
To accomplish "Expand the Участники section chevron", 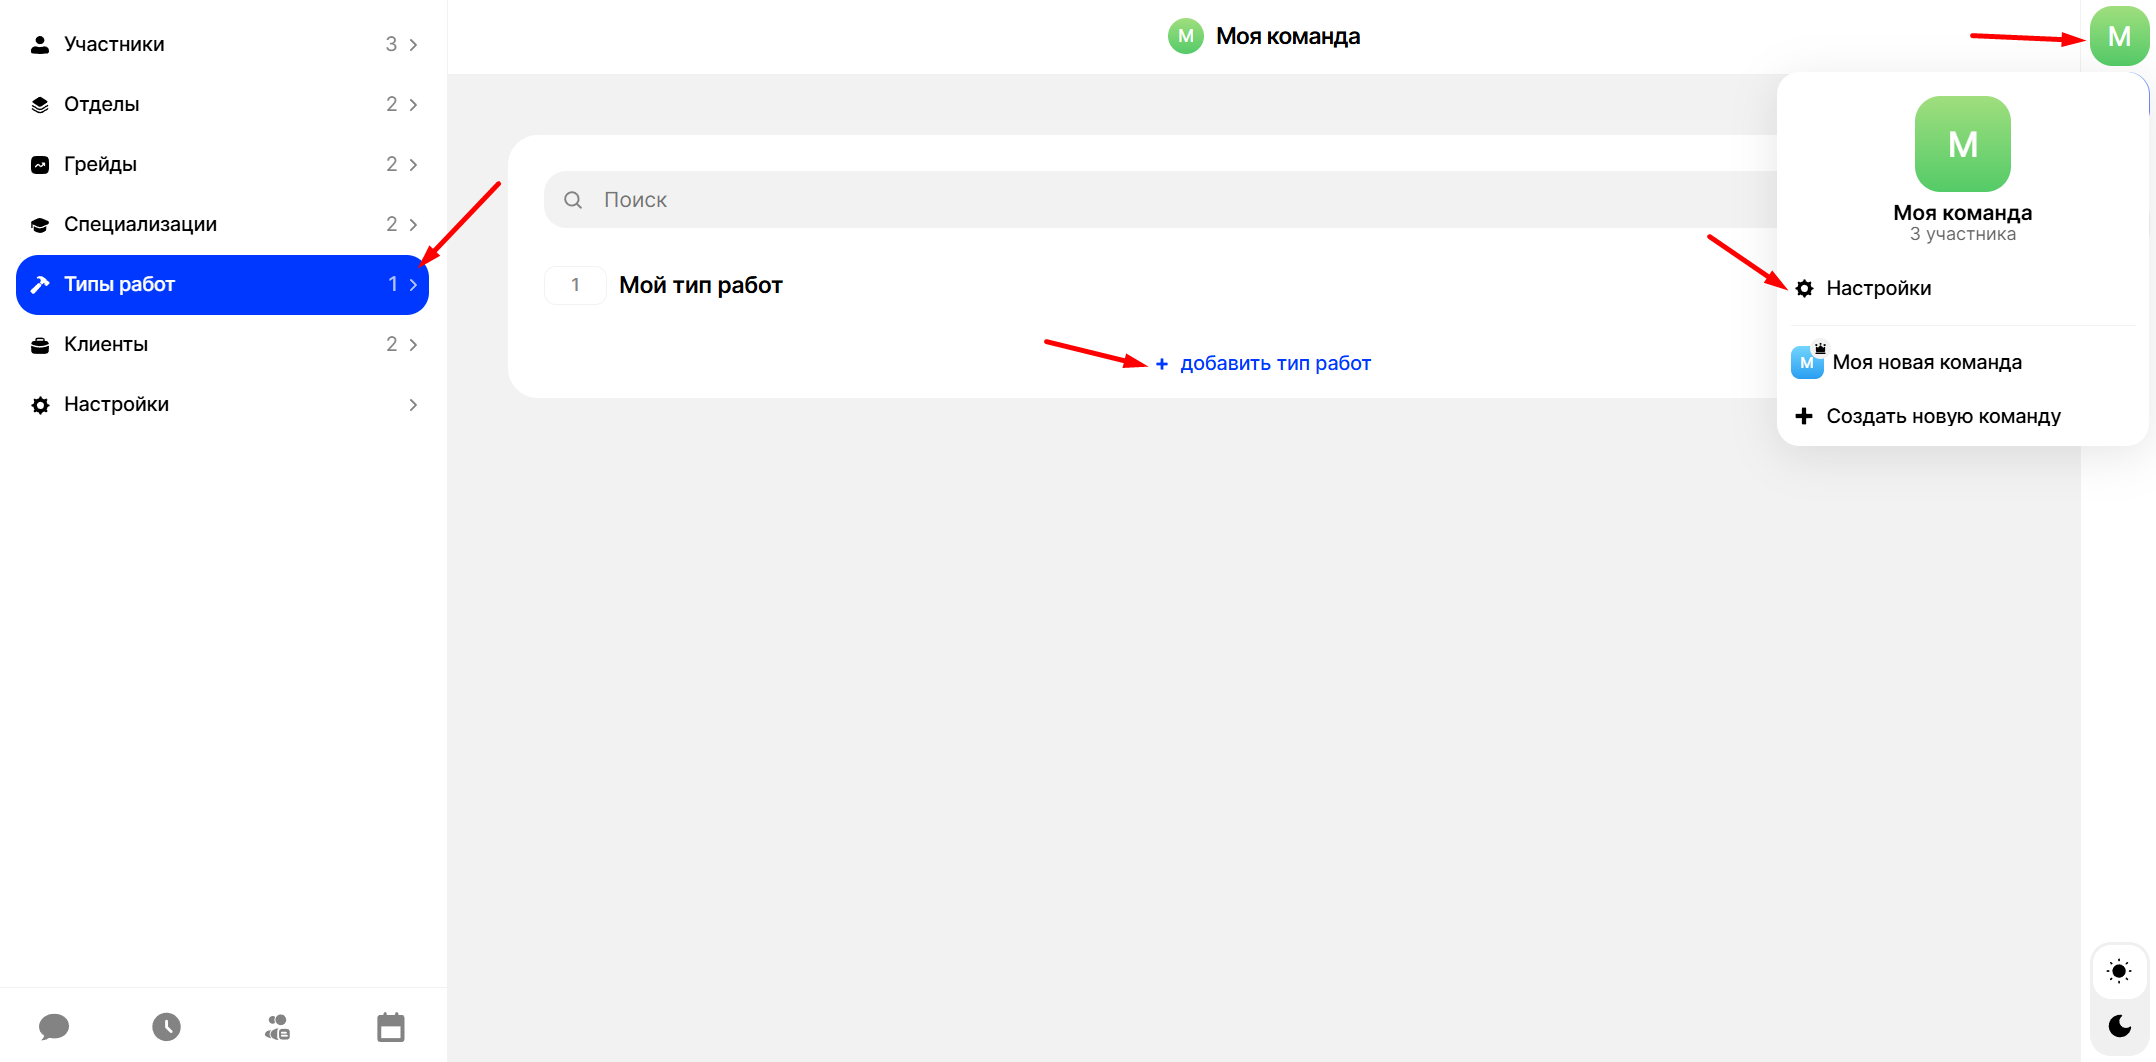I will click(x=413, y=45).
